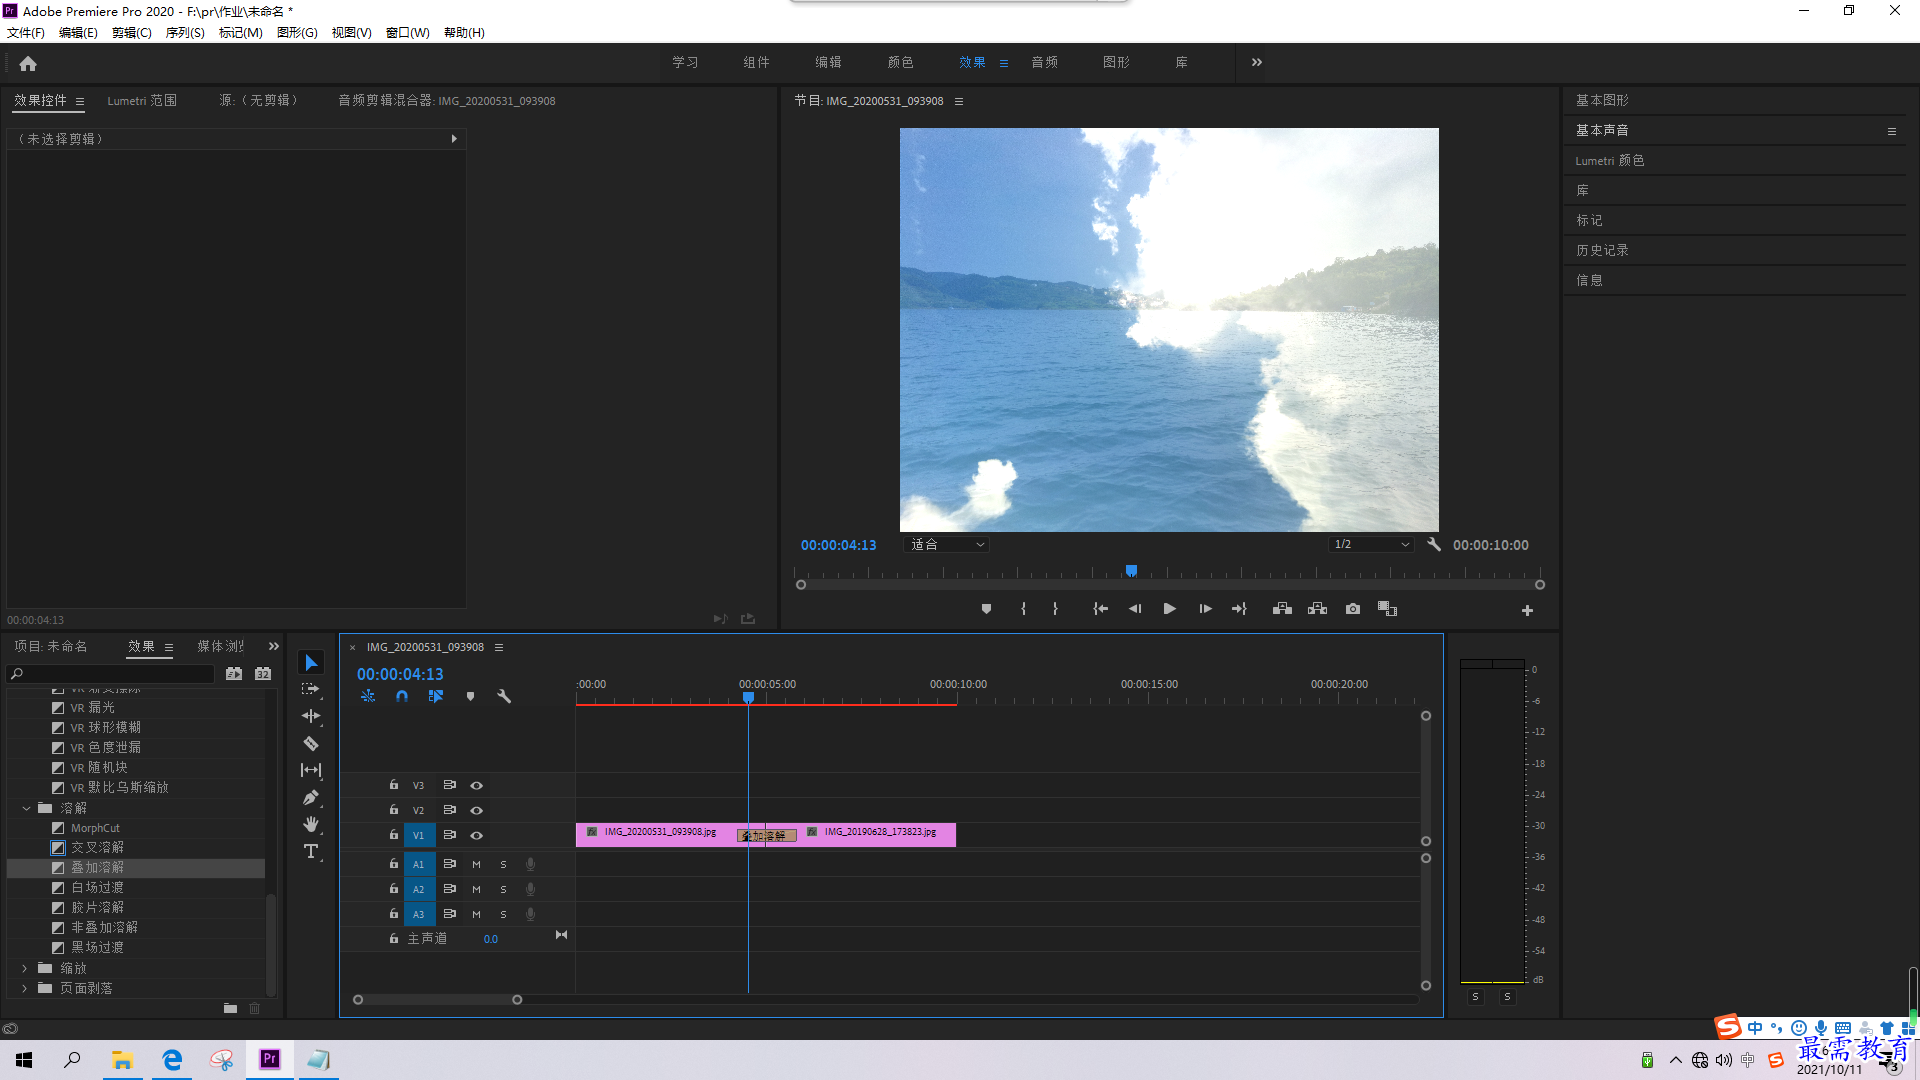Open timeline display settings wrench
Image resolution: width=1920 pixels, height=1080 pixels.
click(504, 696)
